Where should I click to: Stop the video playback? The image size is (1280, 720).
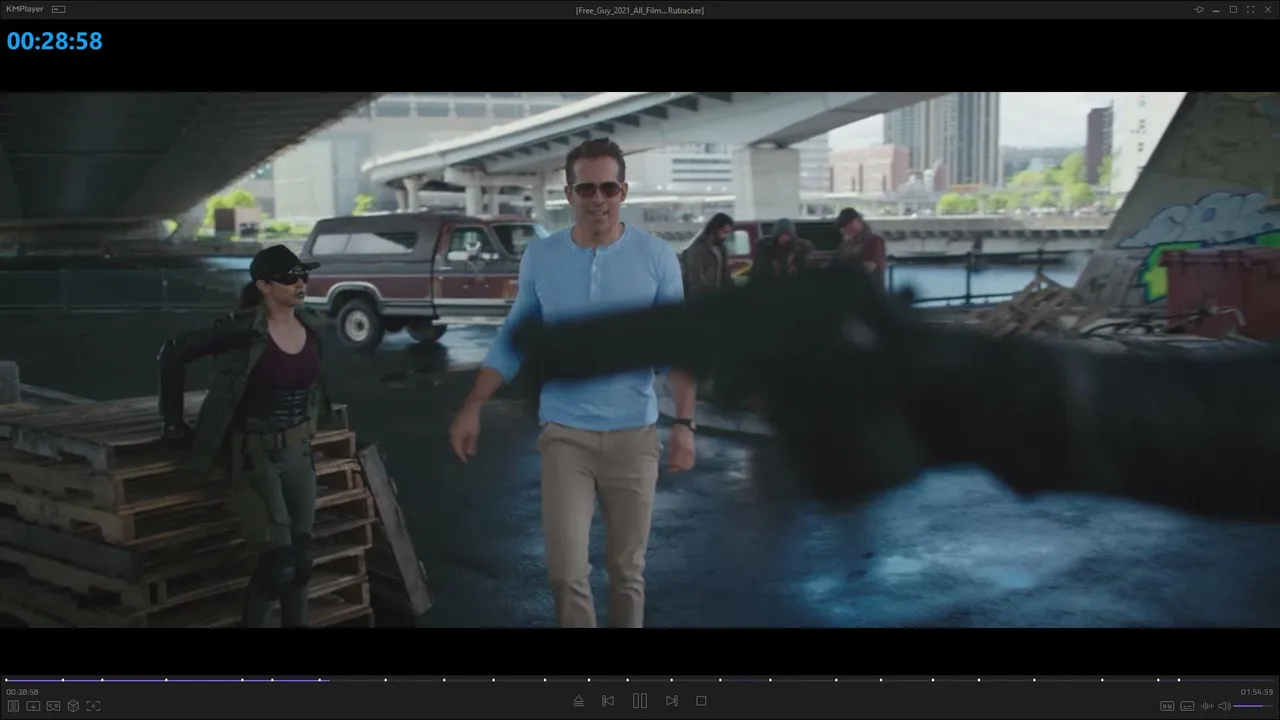[x=701, y=701]
